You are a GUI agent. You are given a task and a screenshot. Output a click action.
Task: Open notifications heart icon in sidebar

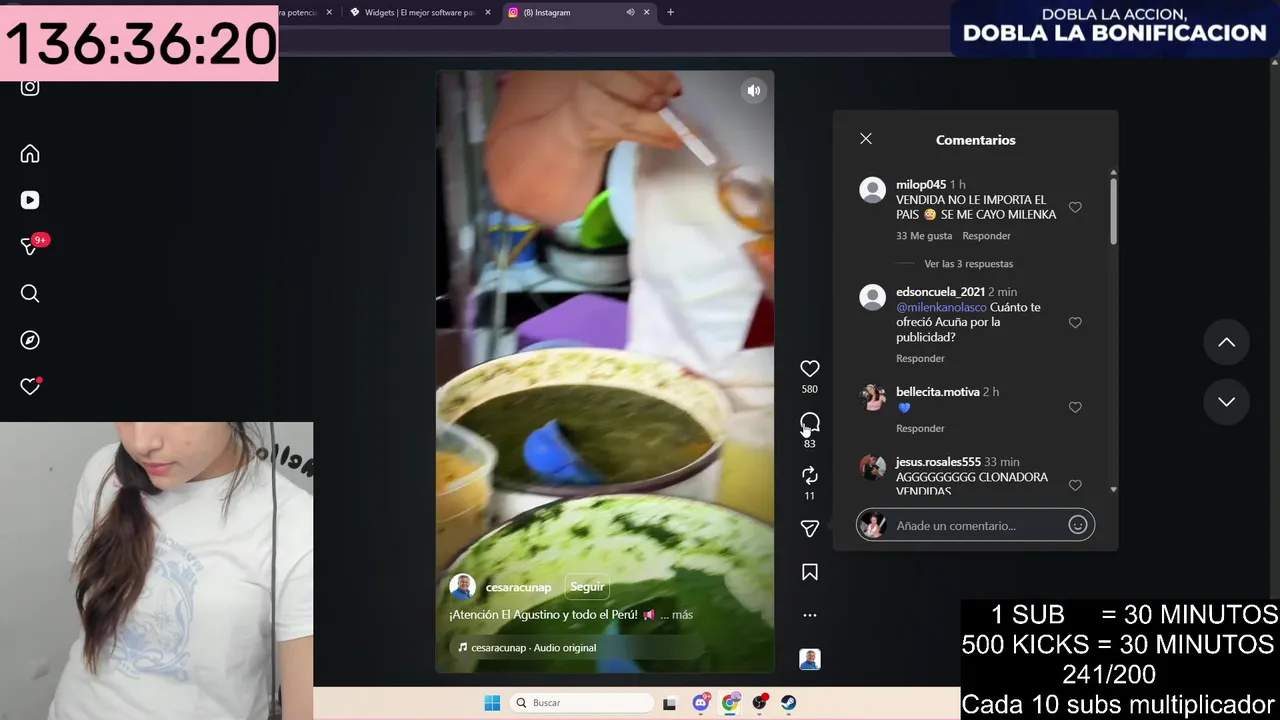(x=30, y=386)
